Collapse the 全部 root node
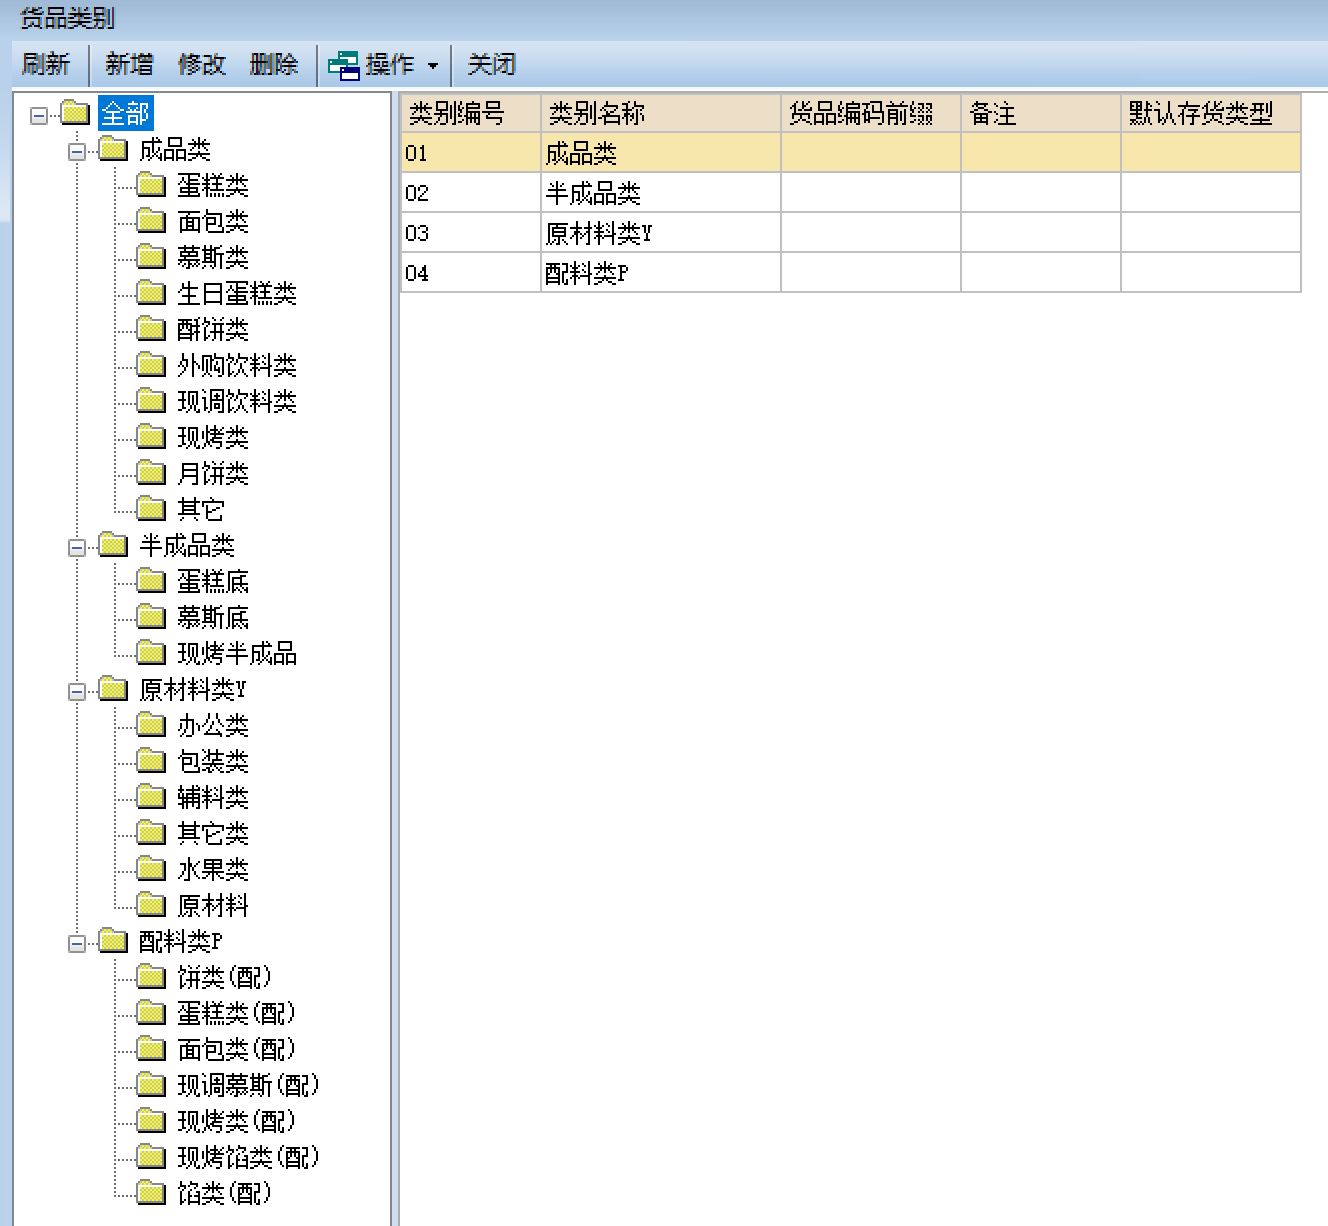This screenshot has height=1226, width=1328. coord(39,114)
